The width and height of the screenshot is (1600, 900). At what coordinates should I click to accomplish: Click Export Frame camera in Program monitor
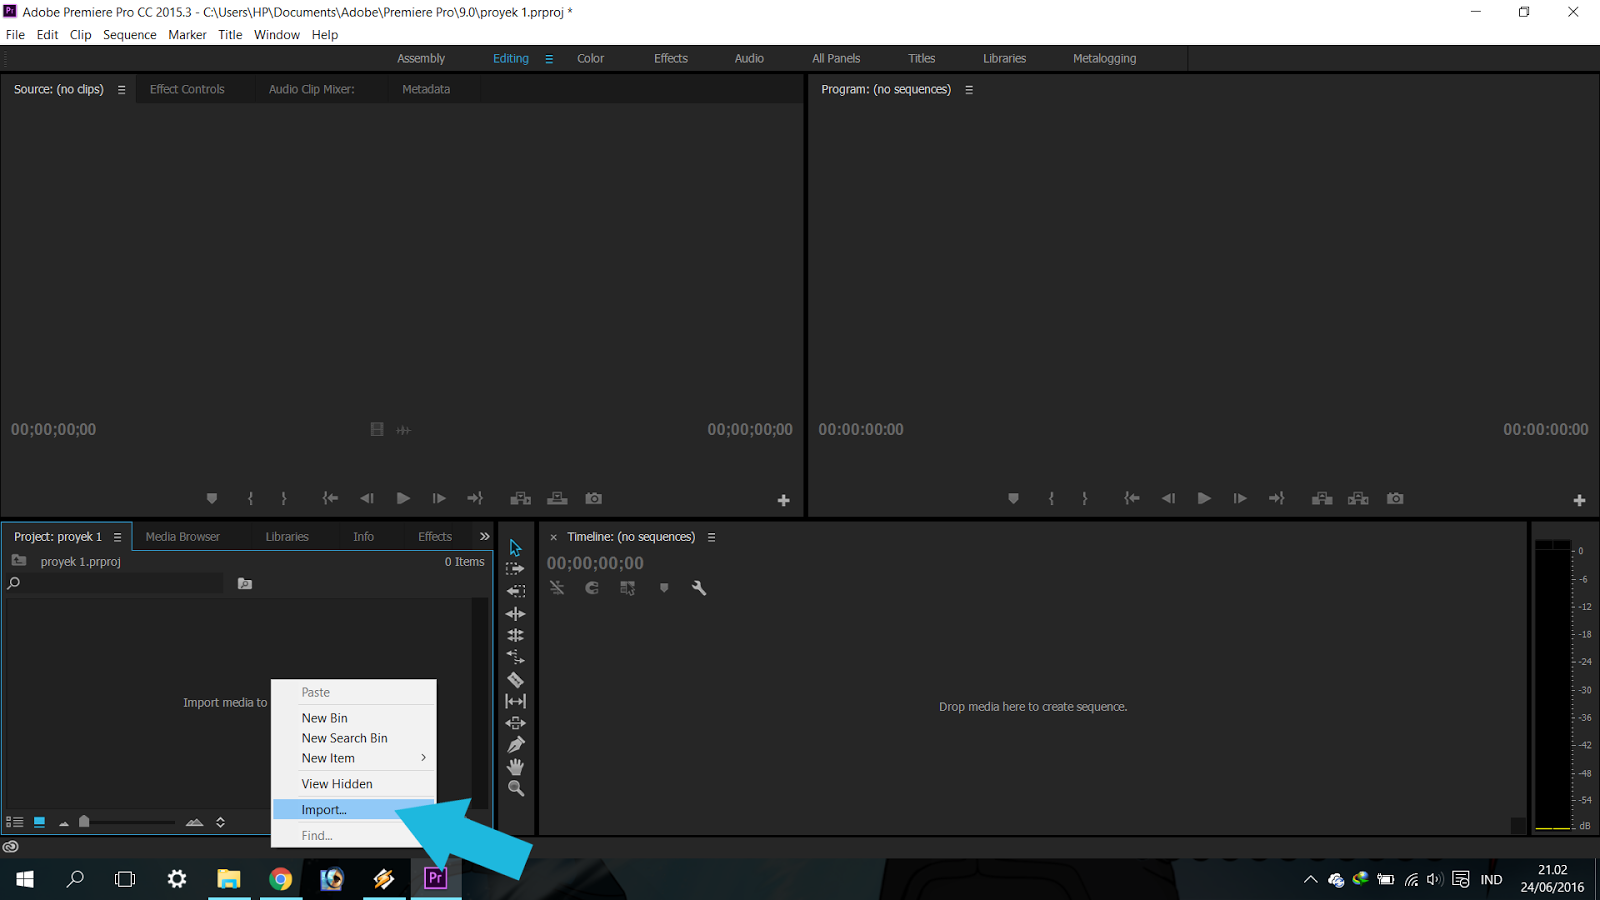point(1395,498)
